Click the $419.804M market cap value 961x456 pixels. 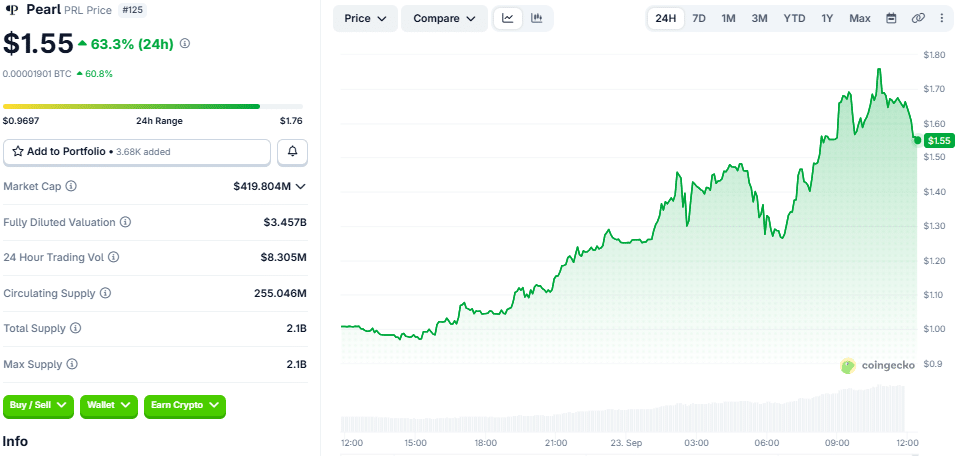pos(262,186)
